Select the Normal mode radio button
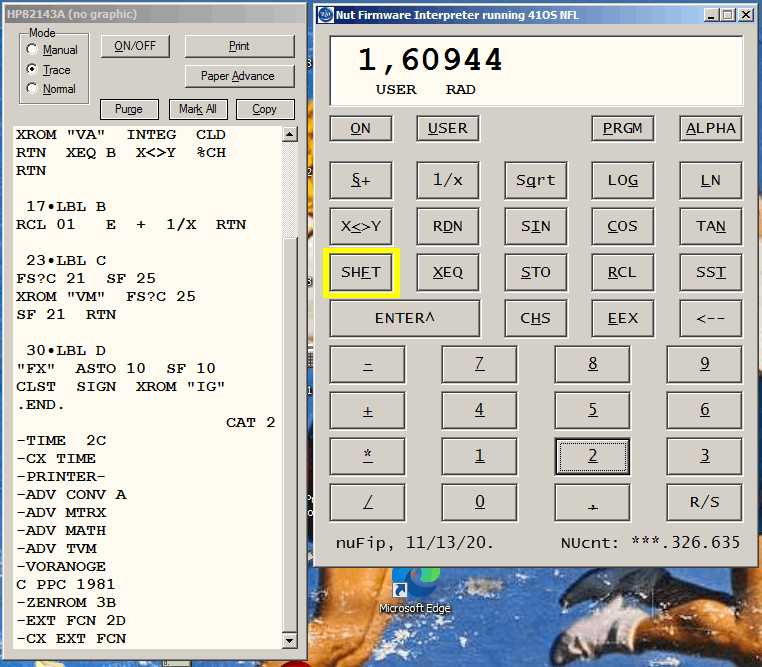This screenshot has width=762, height=667. coord(32,89)
